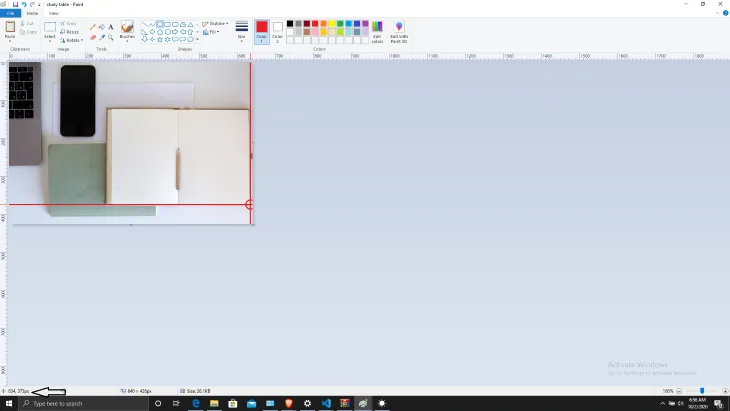Click inside Type here to search box
The height and width of the screenshot is (411, 730).
(84, 404)
